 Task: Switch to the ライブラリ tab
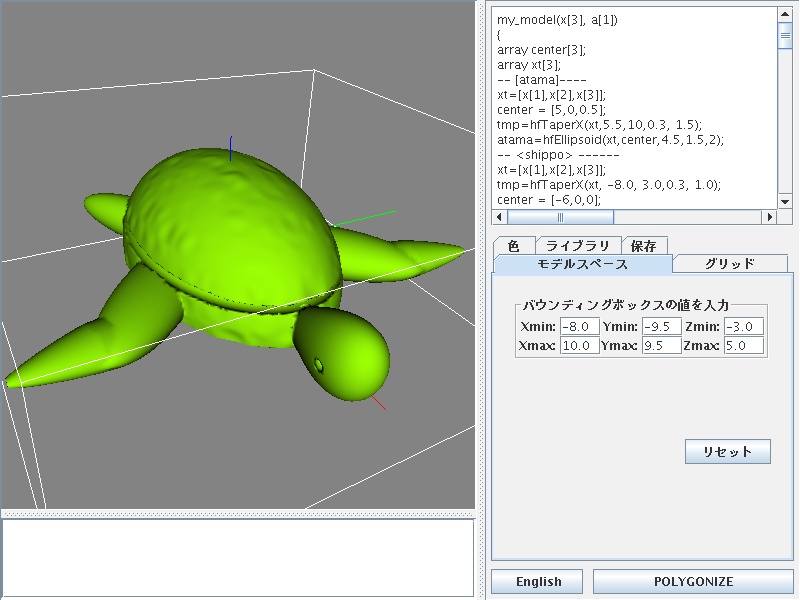click(x=578, y=246)
